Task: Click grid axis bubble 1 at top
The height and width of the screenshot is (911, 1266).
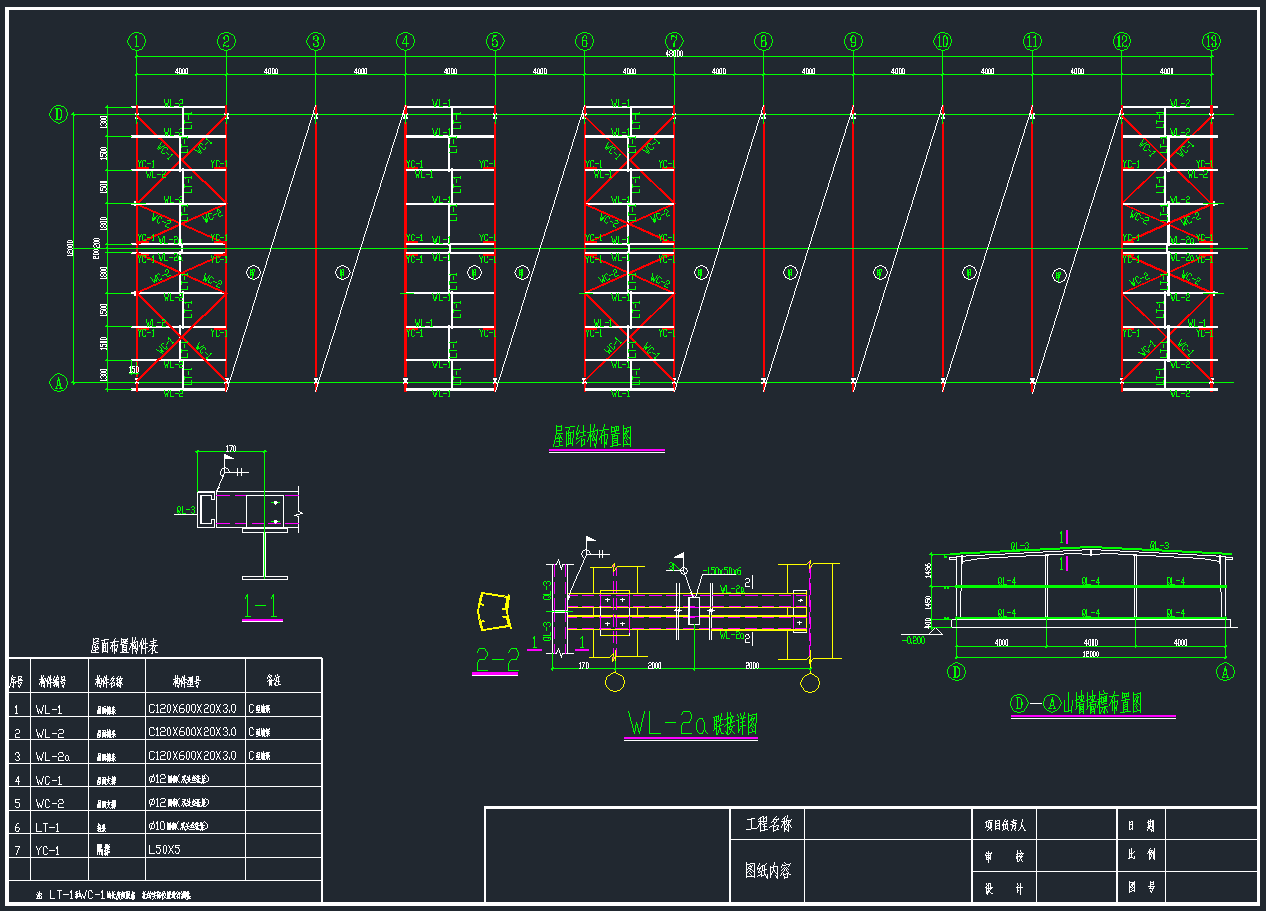Action: pyautogui.click(x=137, y=42)
